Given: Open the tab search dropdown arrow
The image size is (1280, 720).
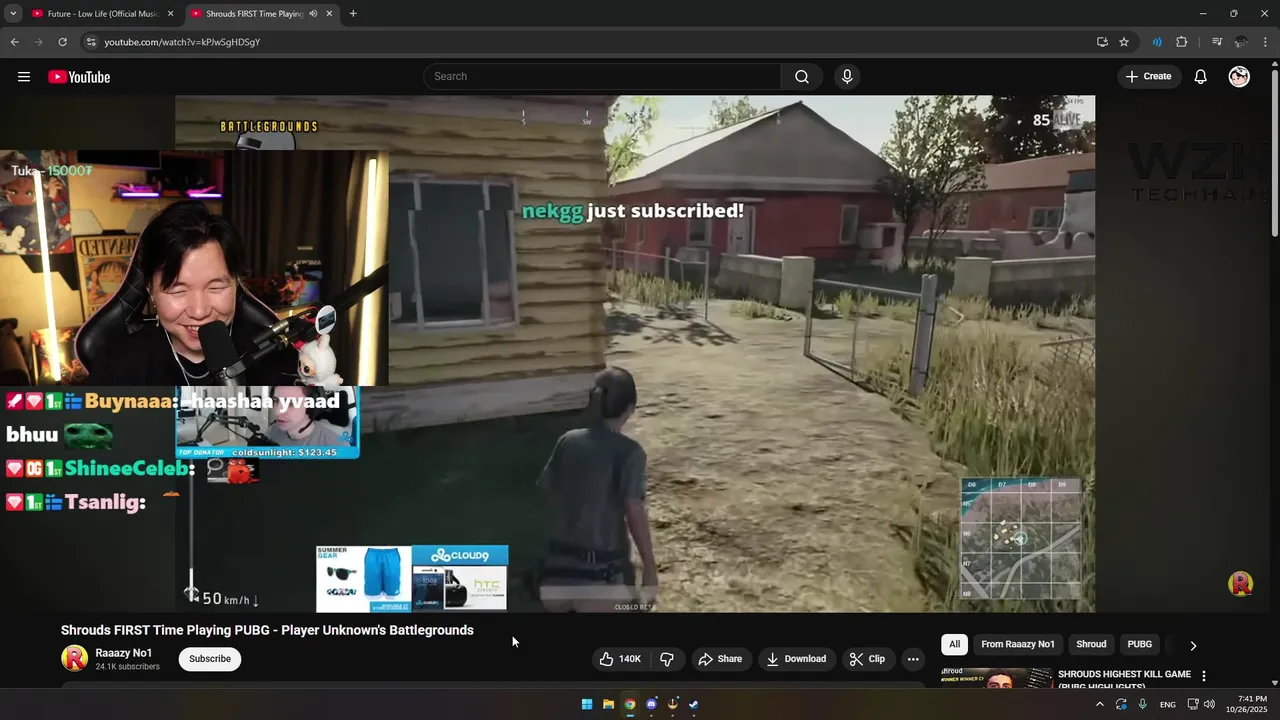Looking at the screenshot, I should (13, 14).
